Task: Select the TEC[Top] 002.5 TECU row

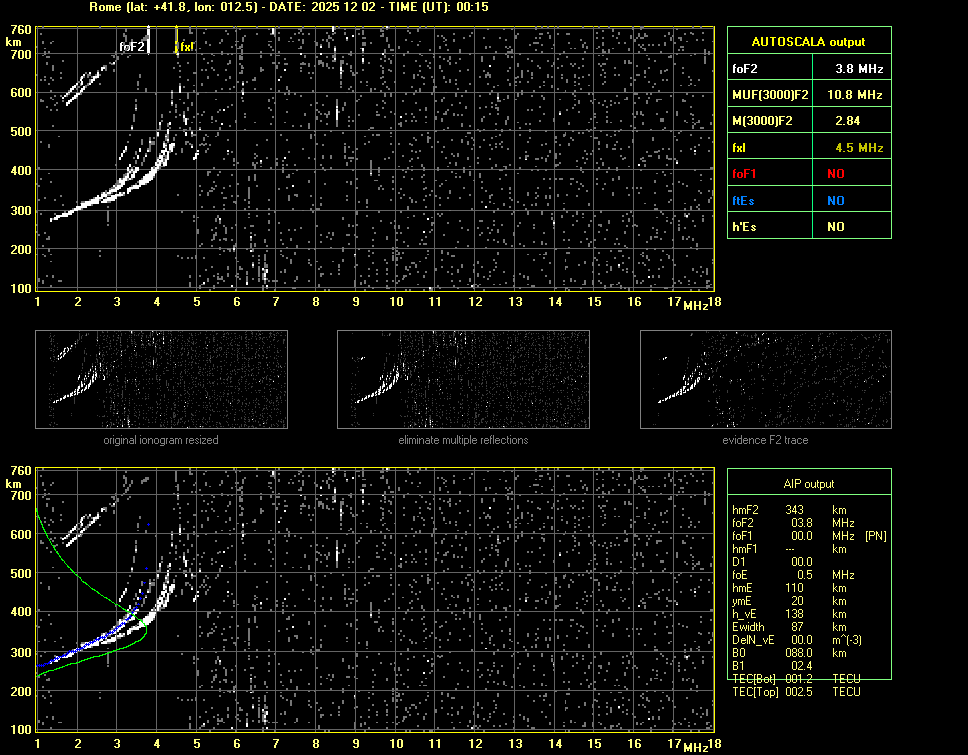Action: pos(795,692)
